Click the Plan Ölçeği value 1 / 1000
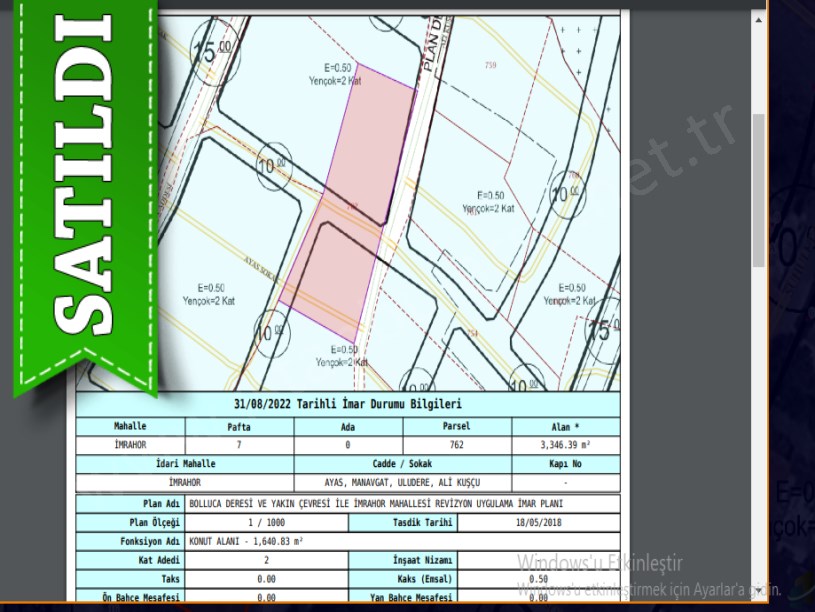The width and height of the screenshot is (815, 612). 266,523
